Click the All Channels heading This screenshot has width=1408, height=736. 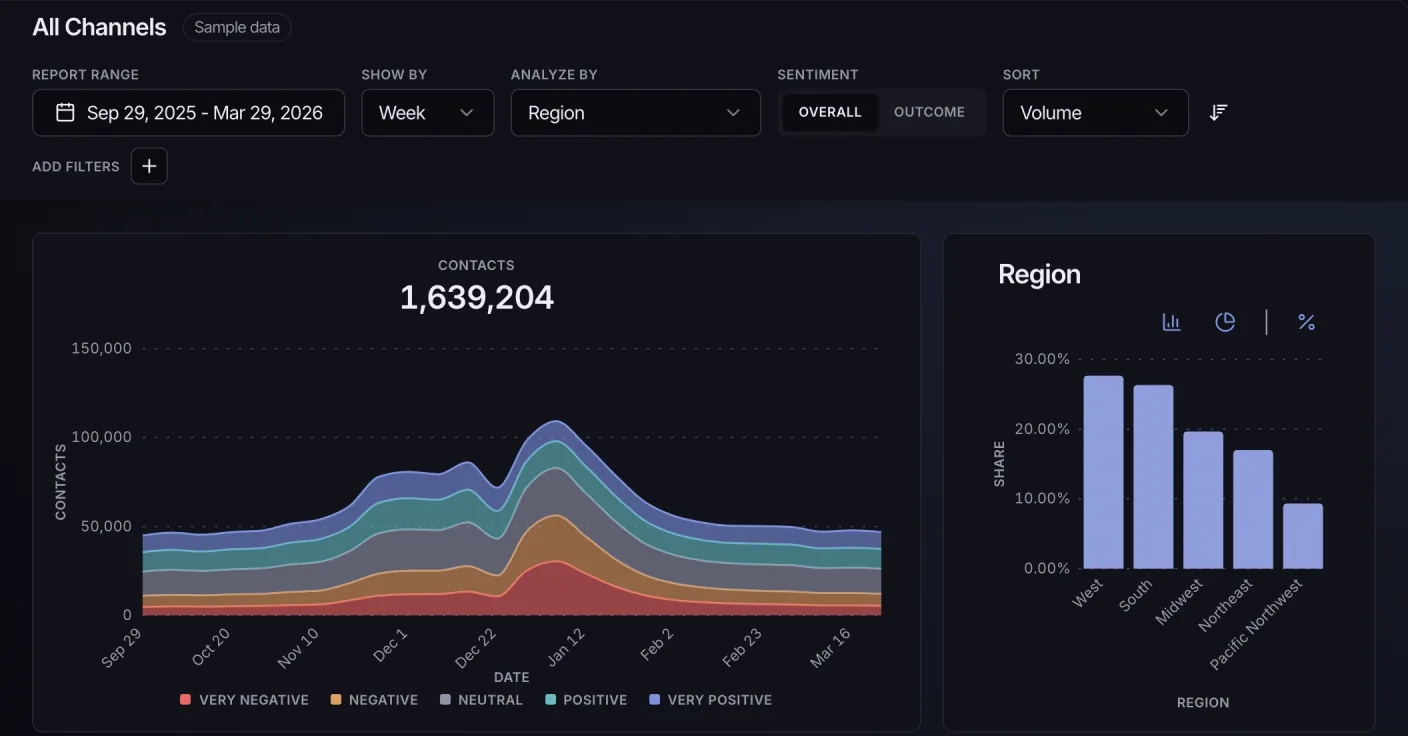pos(99,27)
